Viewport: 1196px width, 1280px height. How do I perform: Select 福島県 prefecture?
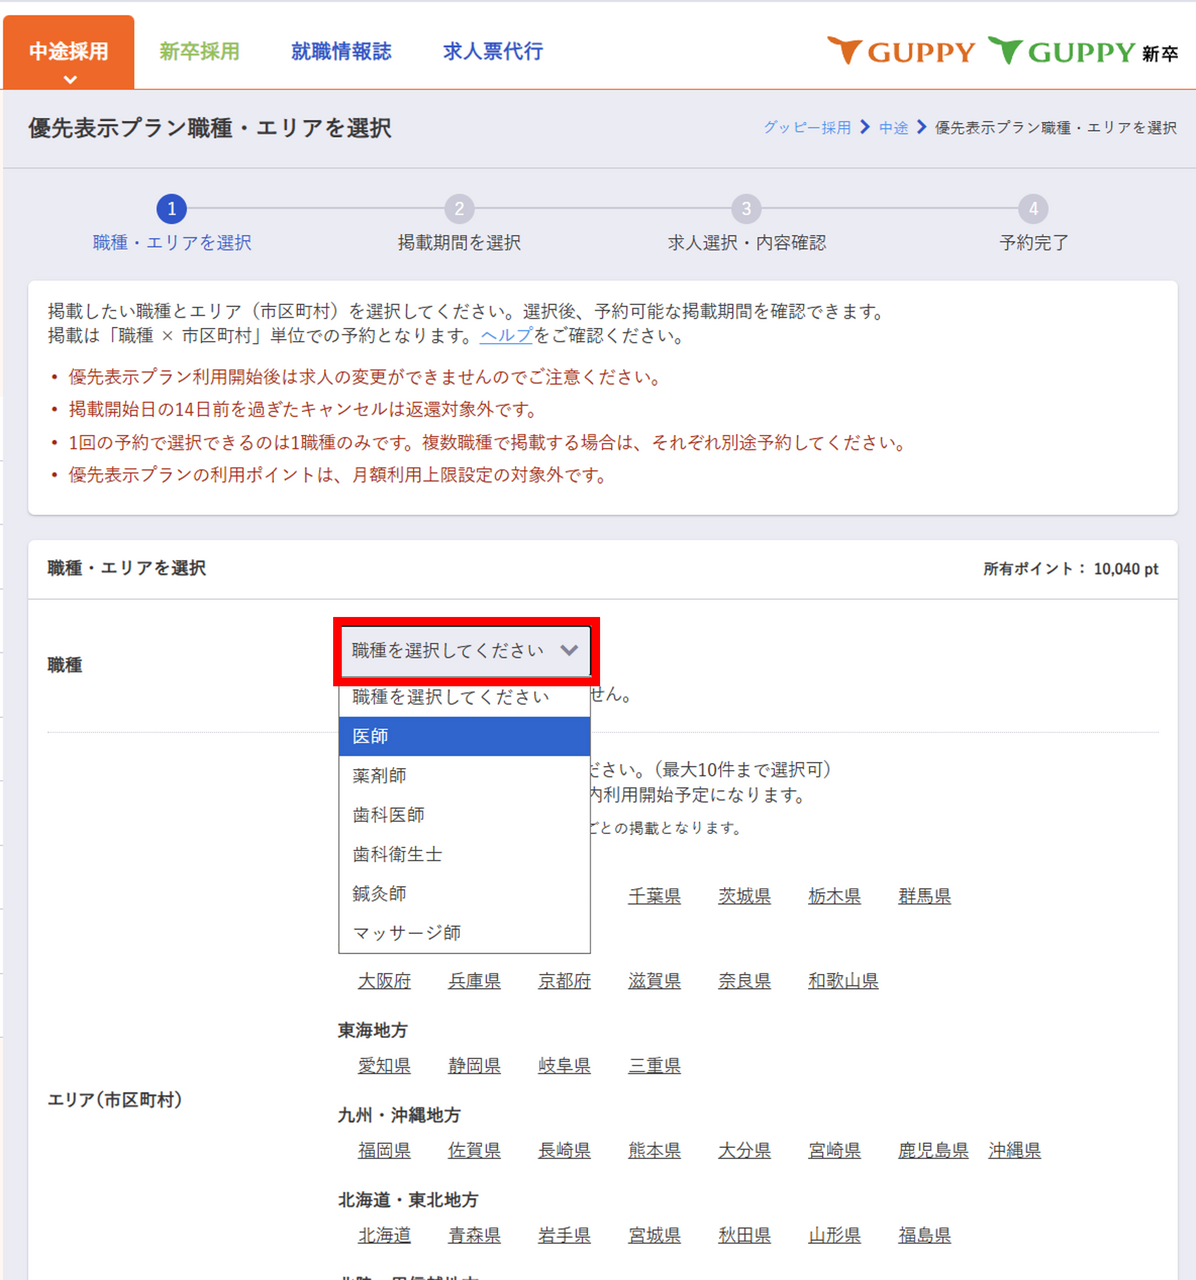(924, 1236)
